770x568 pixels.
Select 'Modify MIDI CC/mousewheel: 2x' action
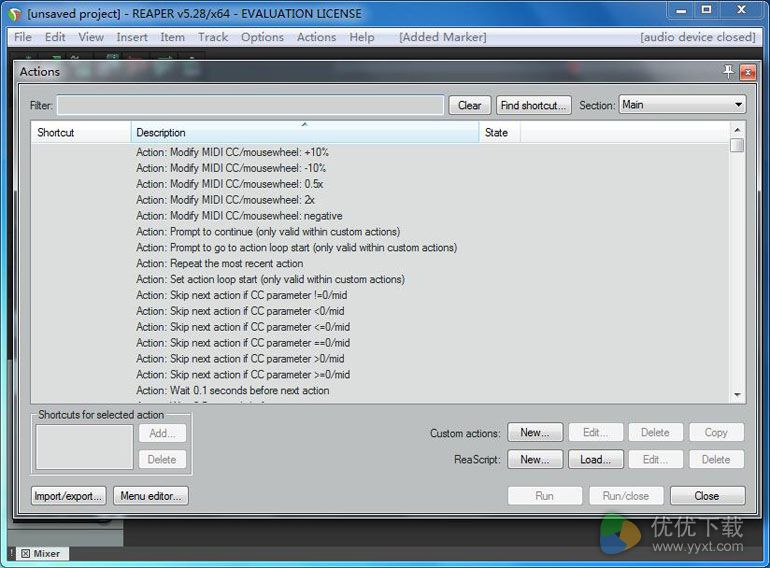coord(225,200)
